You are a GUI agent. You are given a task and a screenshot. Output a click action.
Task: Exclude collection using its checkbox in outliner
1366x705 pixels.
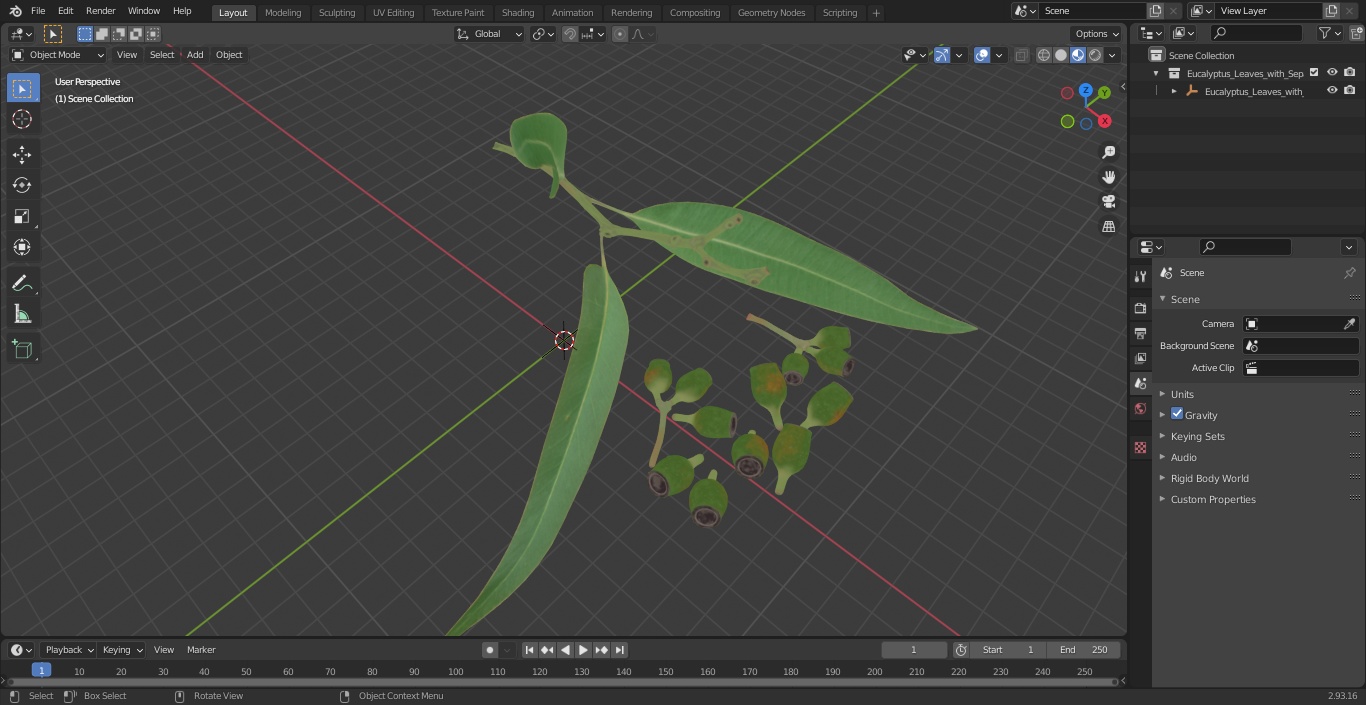click(x=1314, y=73)
